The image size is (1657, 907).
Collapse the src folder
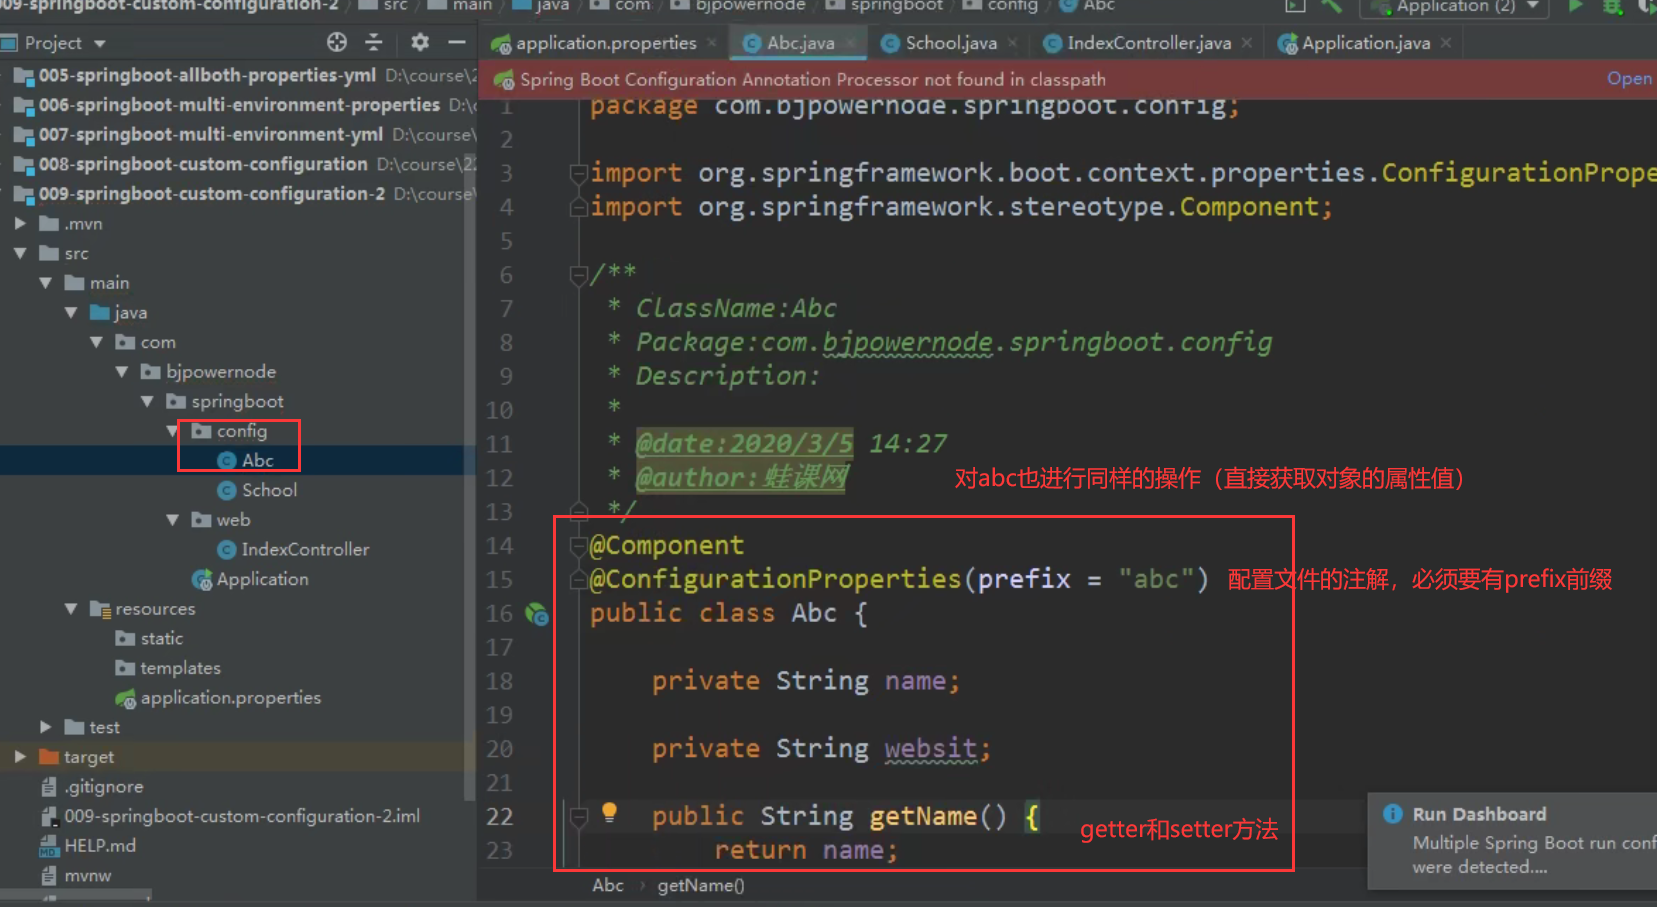pyautogui.click(x=20, y=254)
